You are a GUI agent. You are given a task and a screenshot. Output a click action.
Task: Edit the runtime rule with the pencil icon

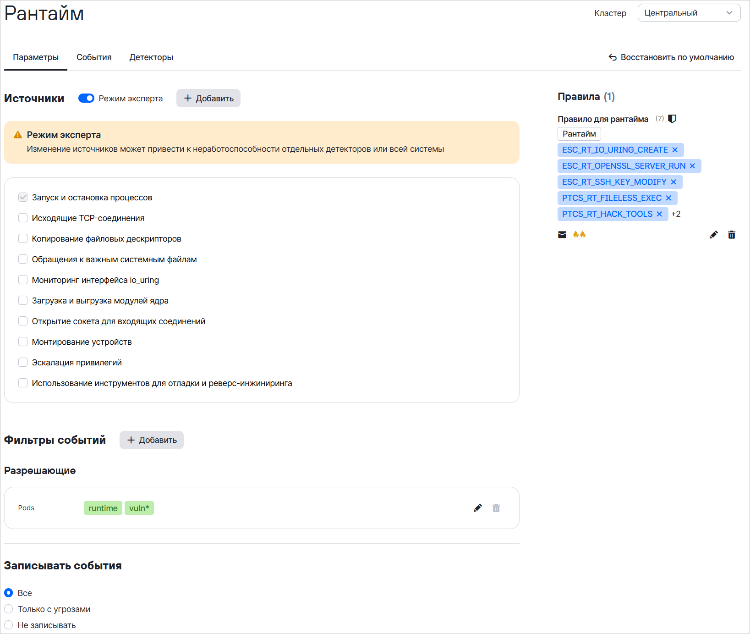pos(714,234)
